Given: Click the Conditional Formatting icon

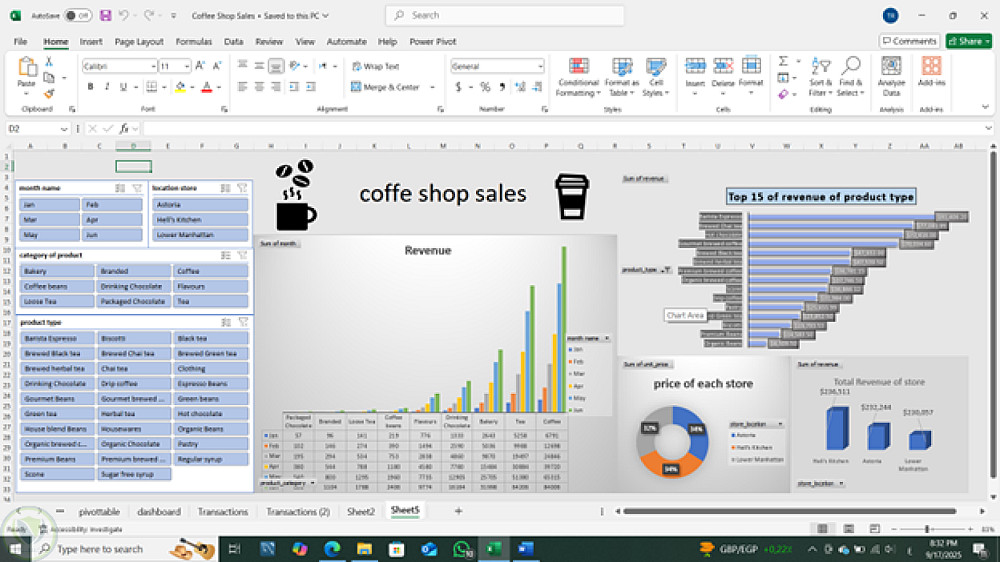Looking at the screenshot, I should [578, 68].
